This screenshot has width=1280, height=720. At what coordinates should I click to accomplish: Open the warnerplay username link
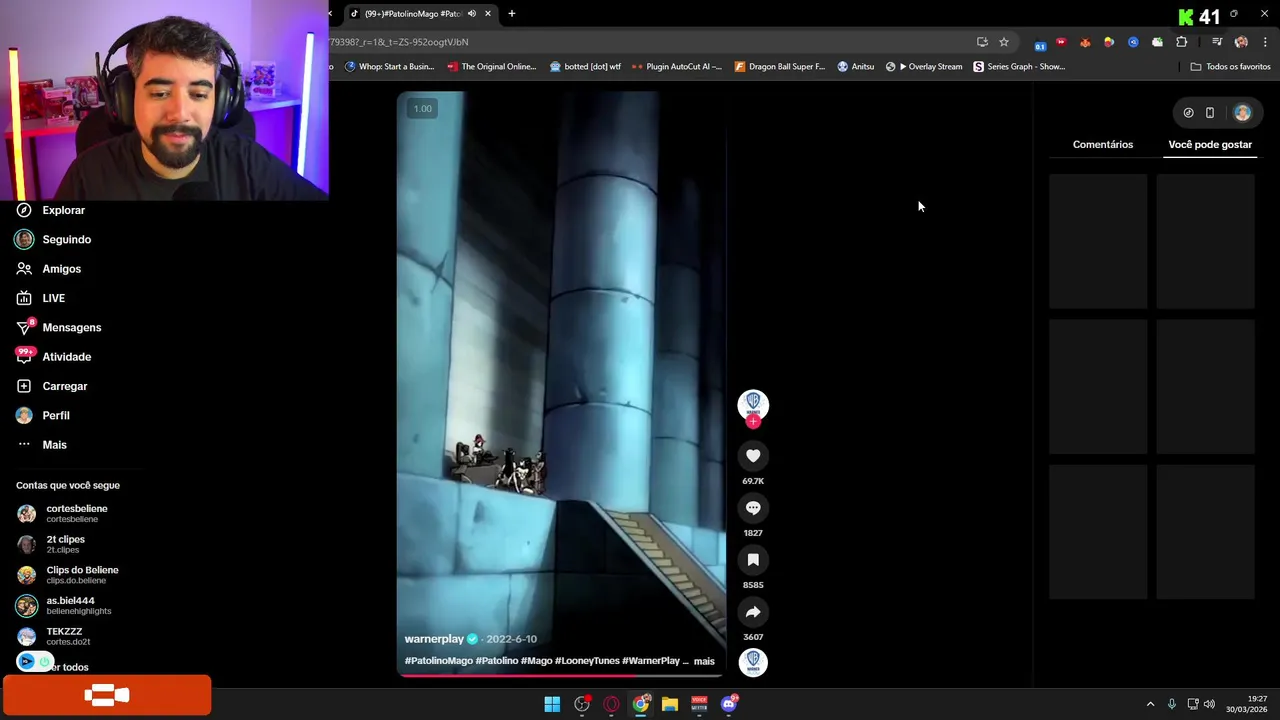click(434, 639)
